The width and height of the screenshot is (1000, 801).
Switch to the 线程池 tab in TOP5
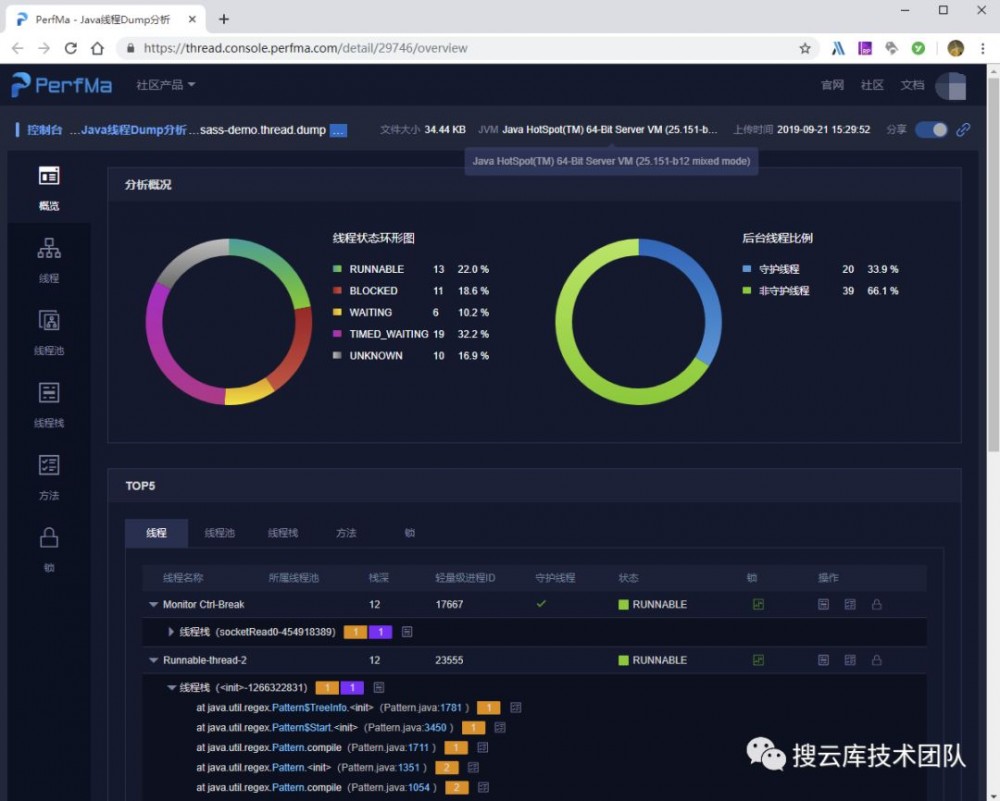(x=219, y=533)
